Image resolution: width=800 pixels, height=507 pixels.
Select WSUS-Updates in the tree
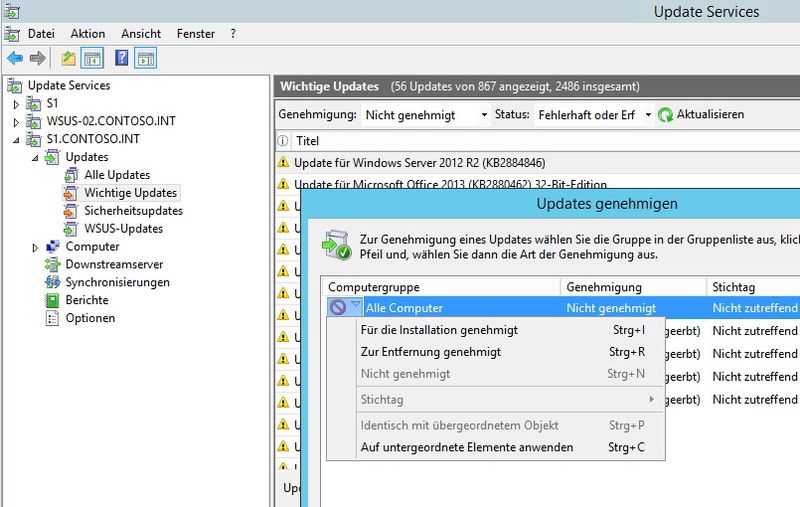coord(123,229)
